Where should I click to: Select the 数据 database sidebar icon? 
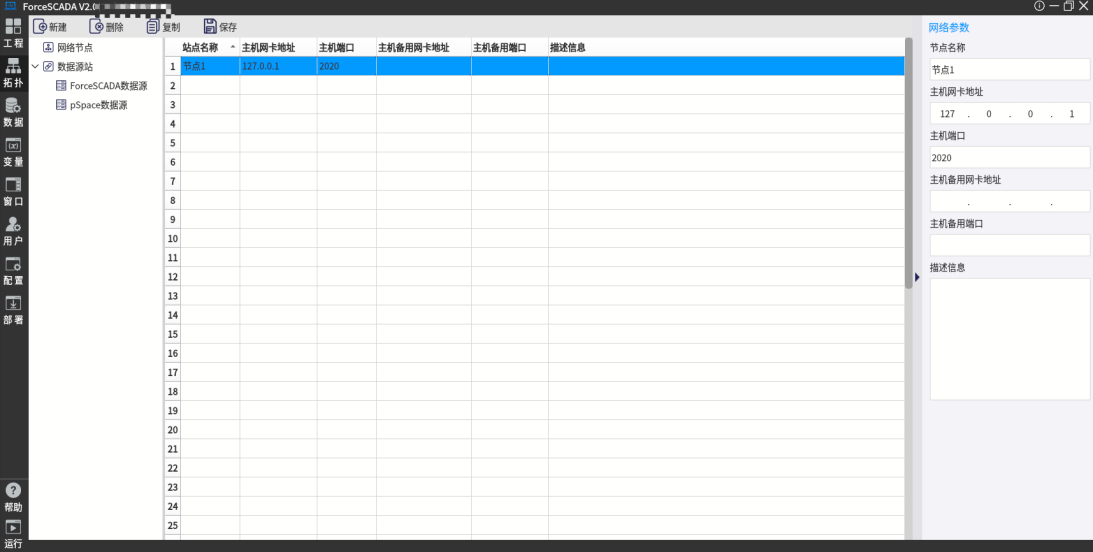click(13, 111)
